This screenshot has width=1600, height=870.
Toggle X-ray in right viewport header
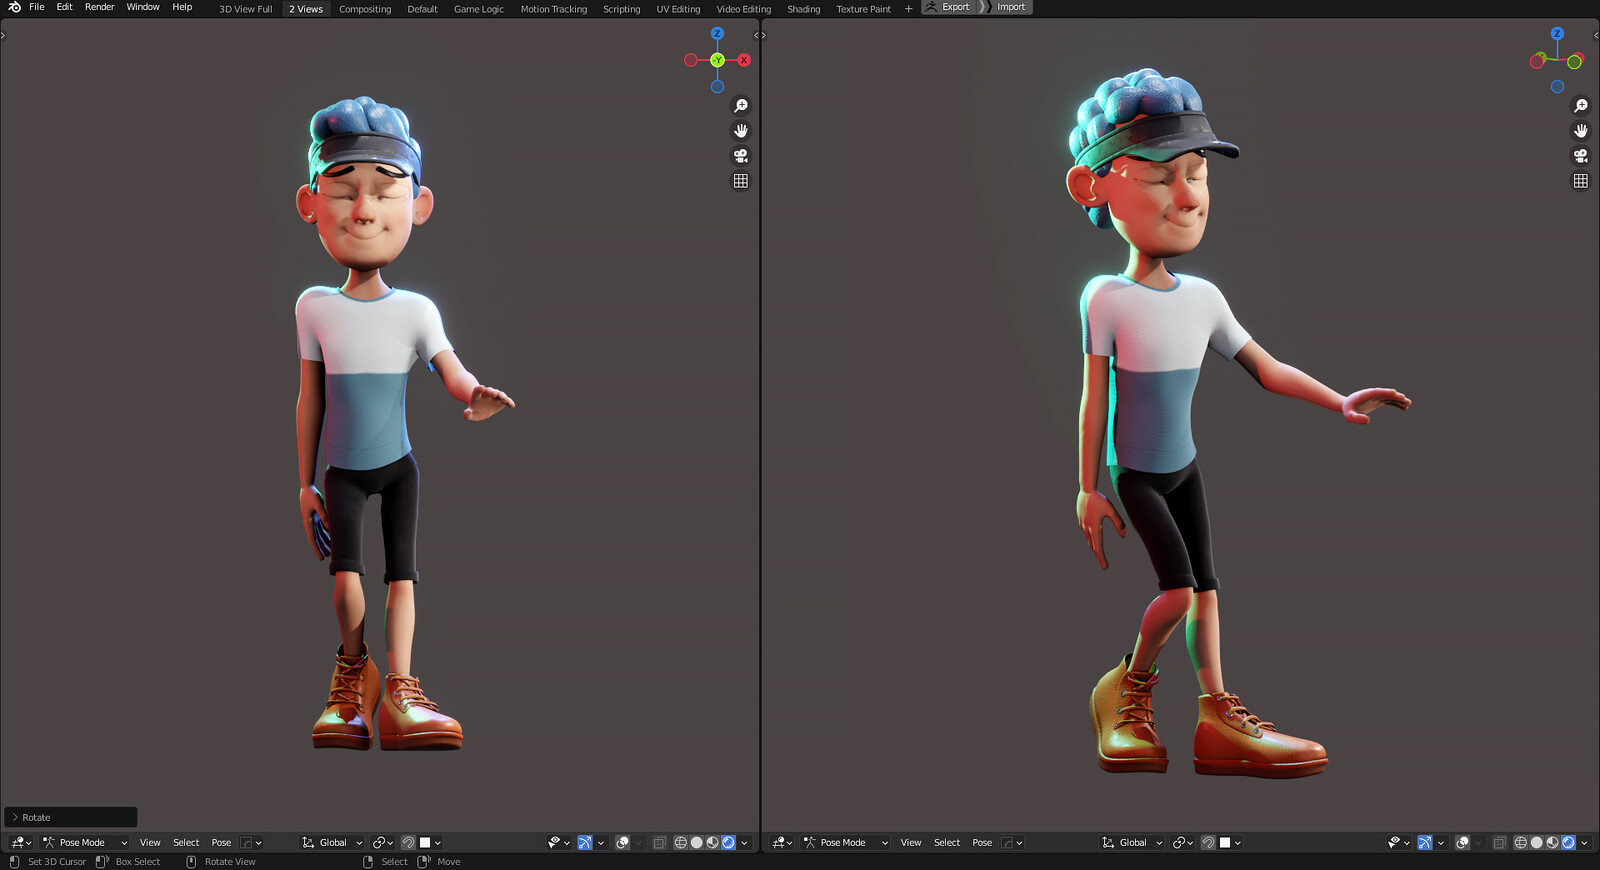pyautogui.click(x=1499, y=843)
